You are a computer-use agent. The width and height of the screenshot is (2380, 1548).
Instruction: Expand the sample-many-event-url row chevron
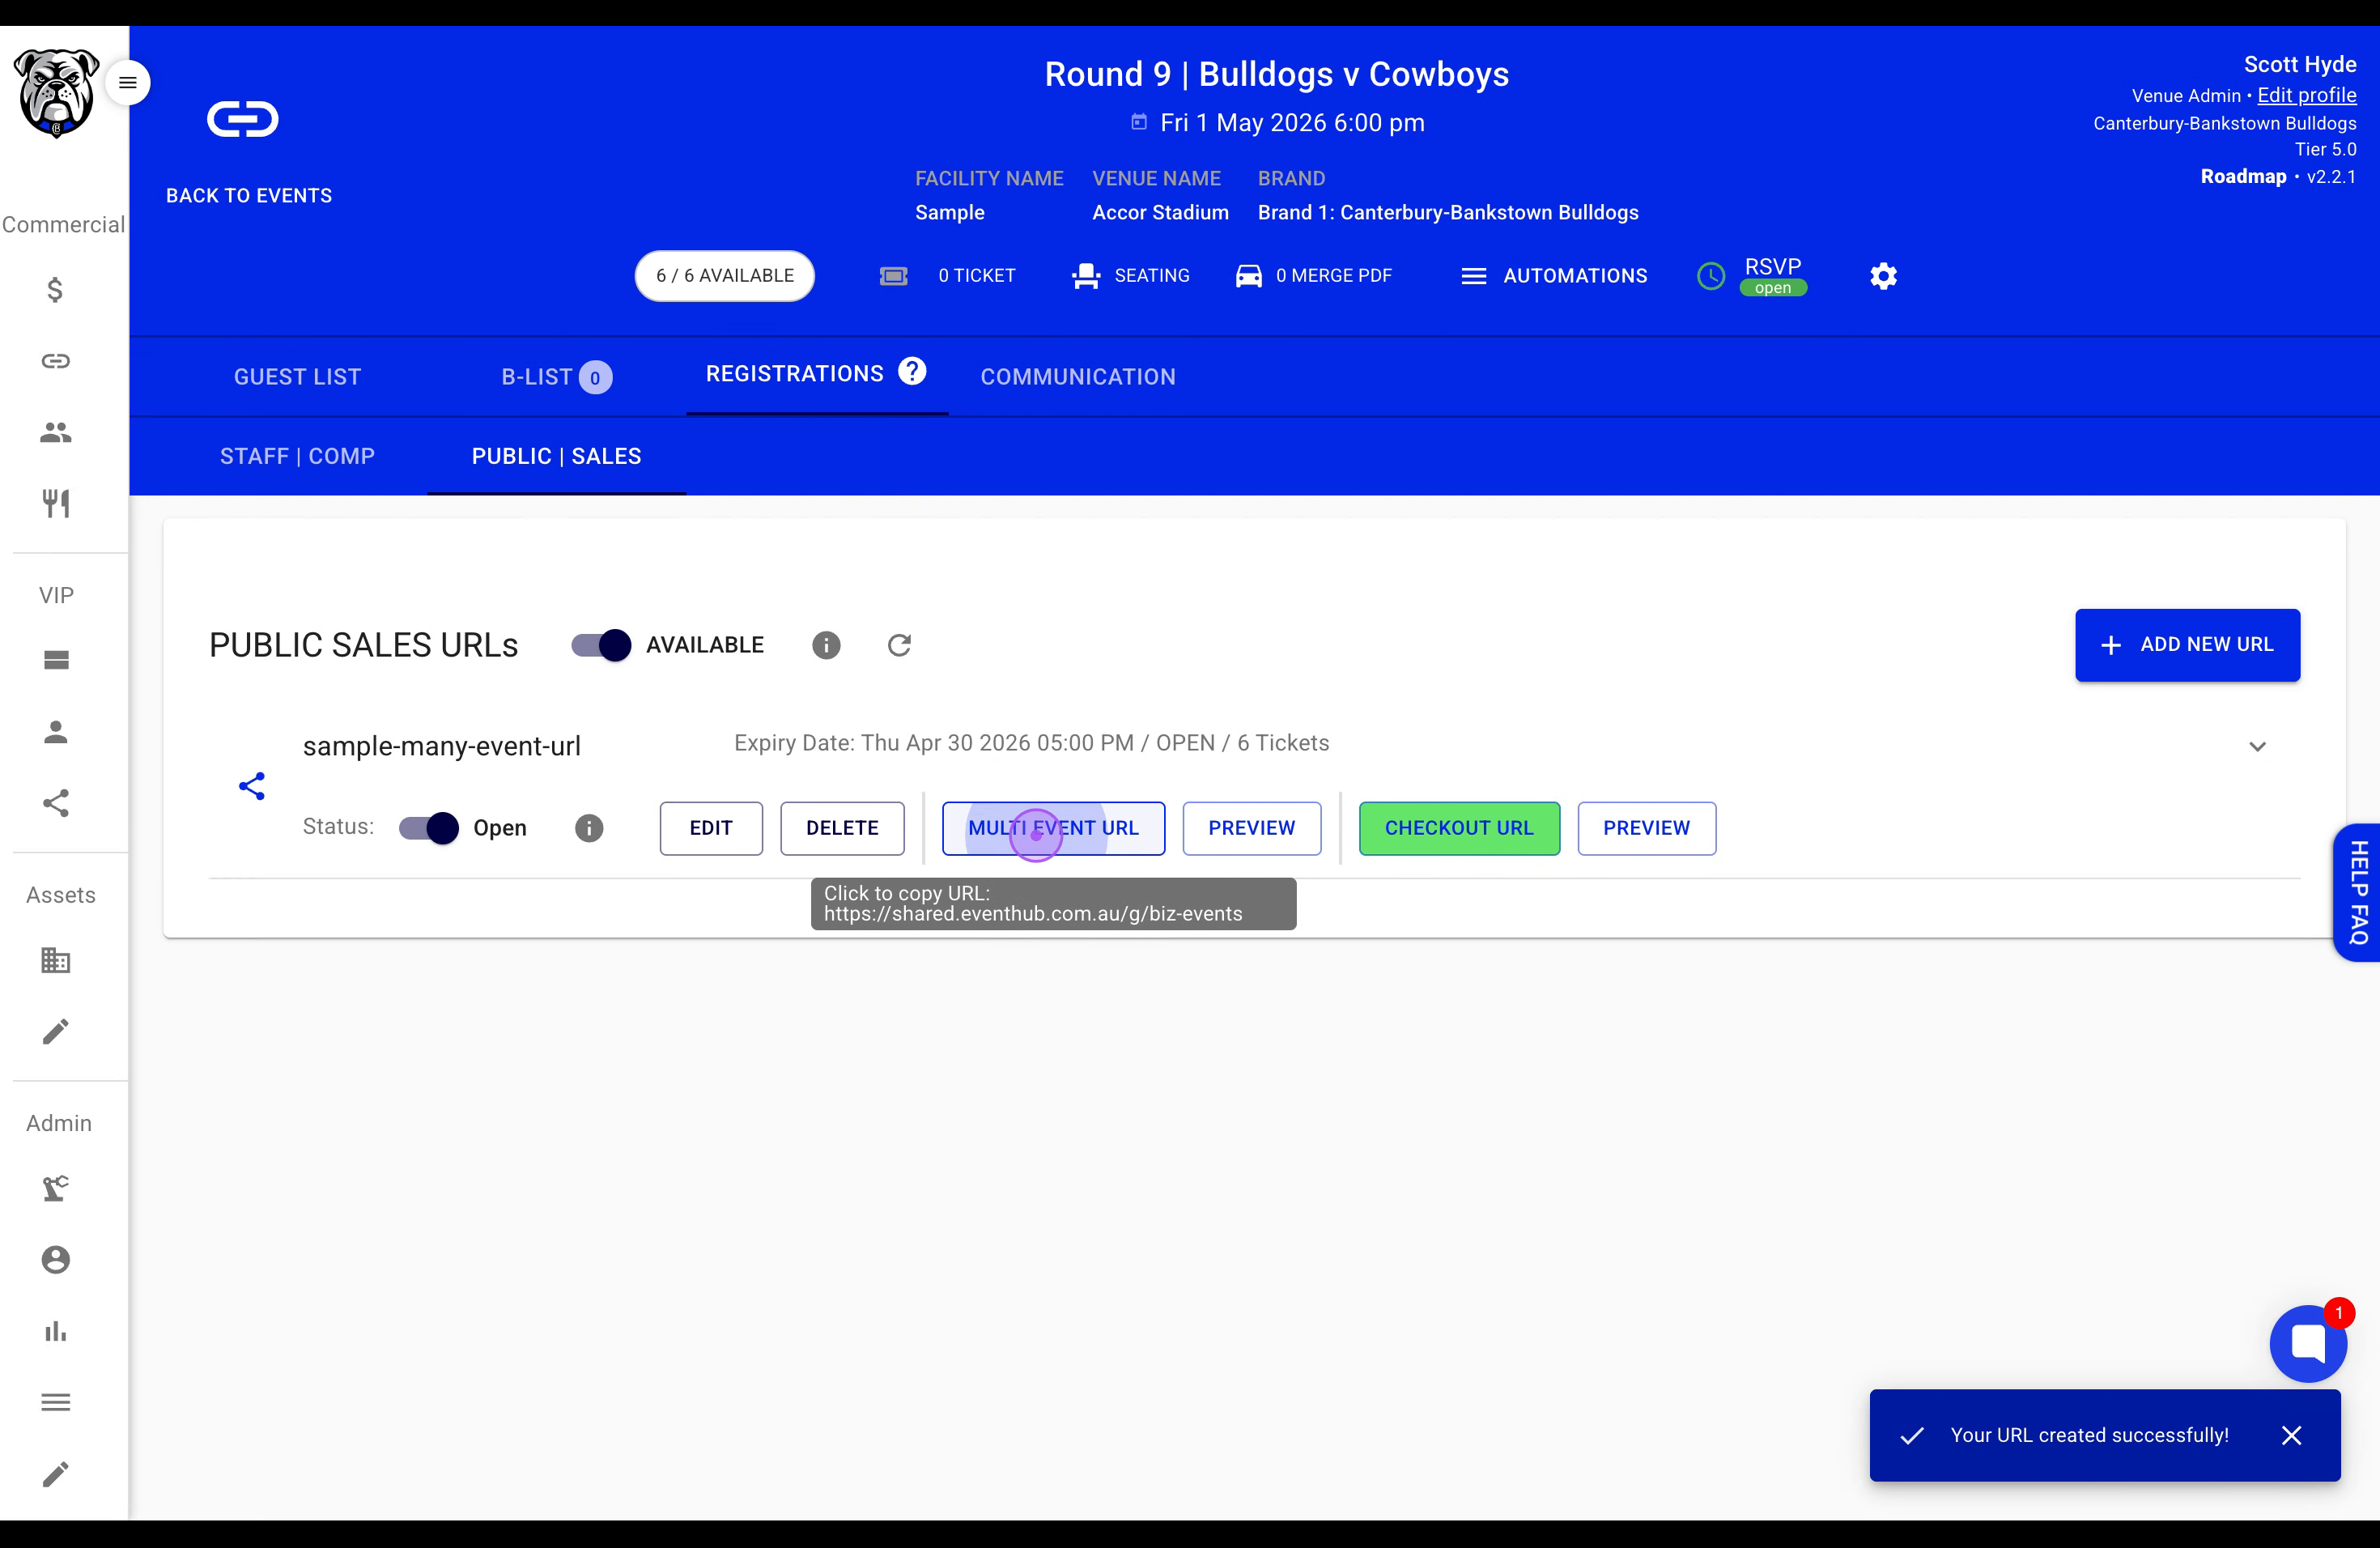[x=2257, y=747]
